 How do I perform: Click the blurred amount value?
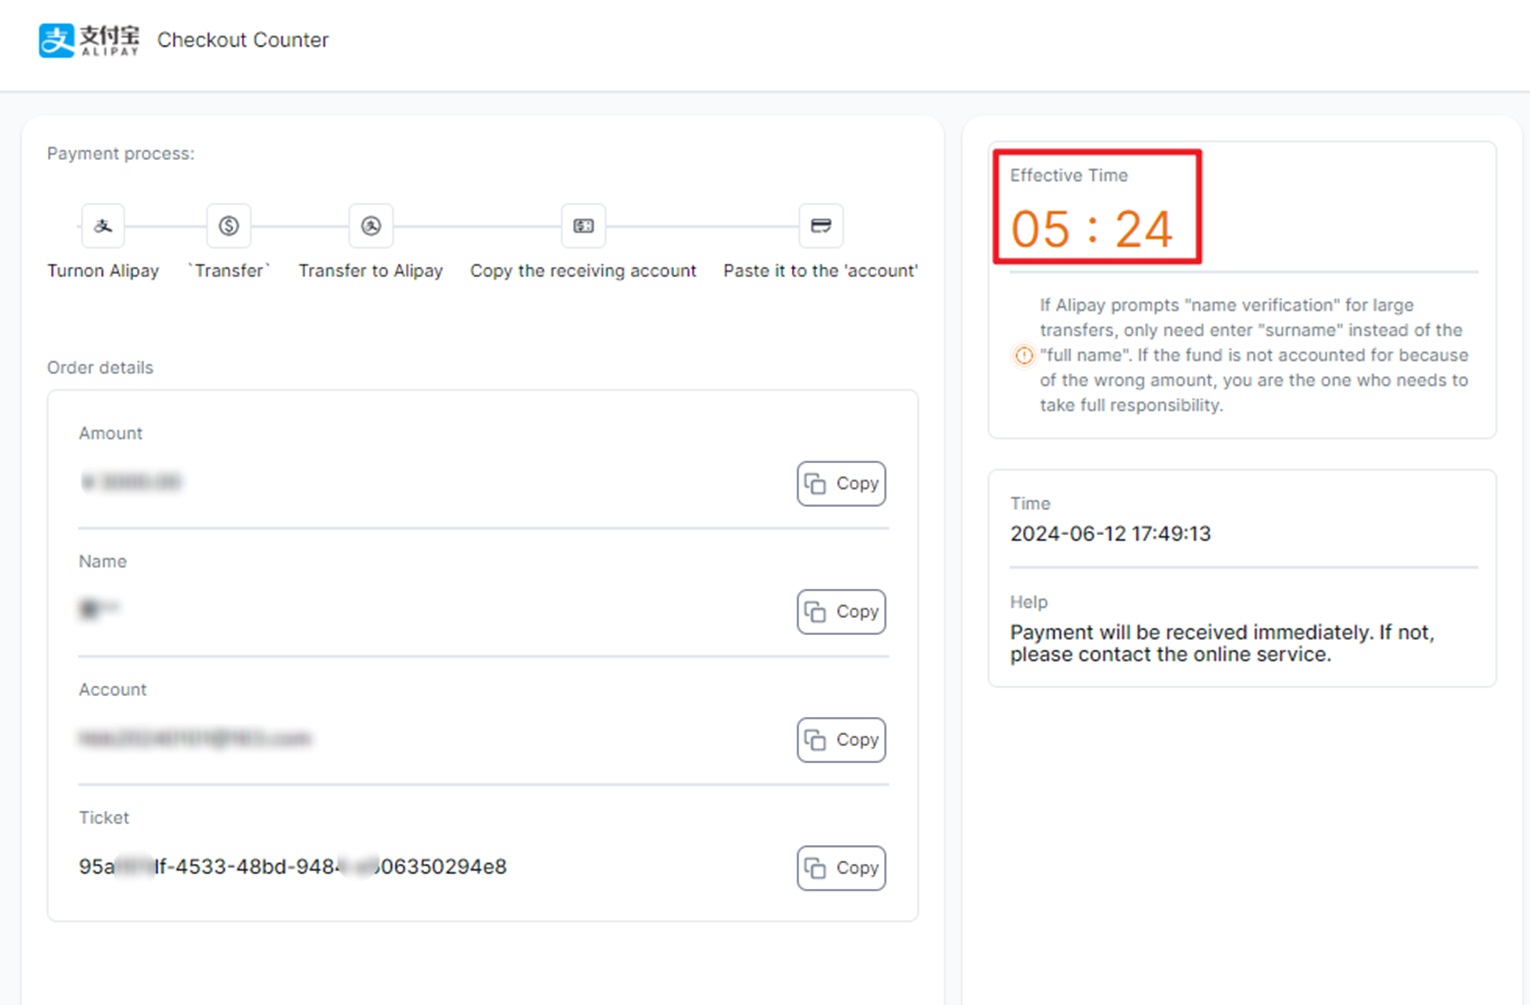pyautogui.click(x=131, y=483)
